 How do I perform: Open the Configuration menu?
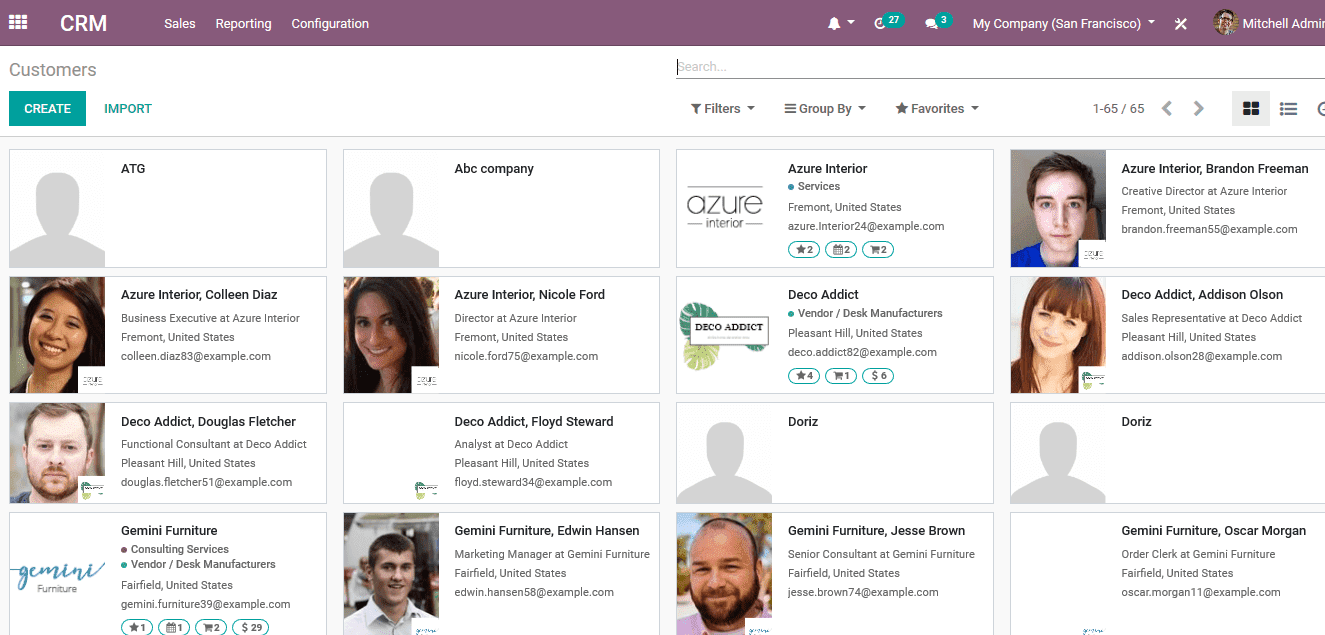(x=330, y=23)
